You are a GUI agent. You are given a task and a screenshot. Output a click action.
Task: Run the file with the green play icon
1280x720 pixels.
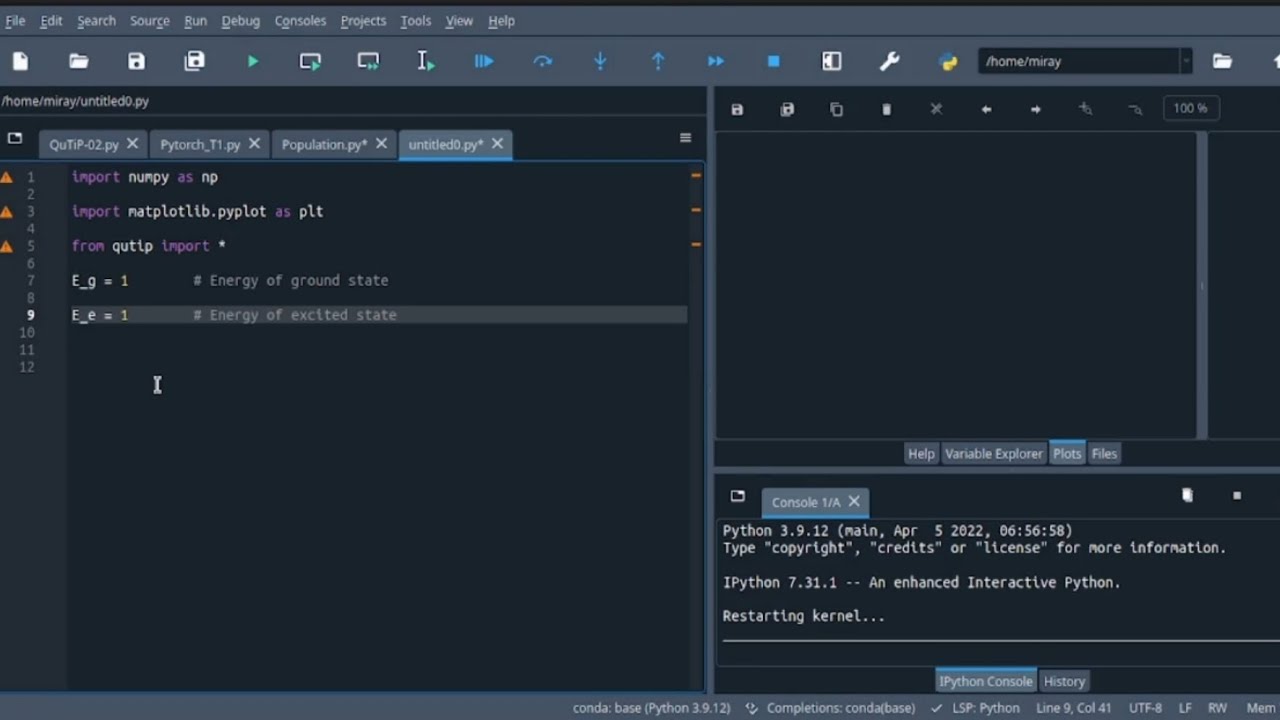click(253, 61)
